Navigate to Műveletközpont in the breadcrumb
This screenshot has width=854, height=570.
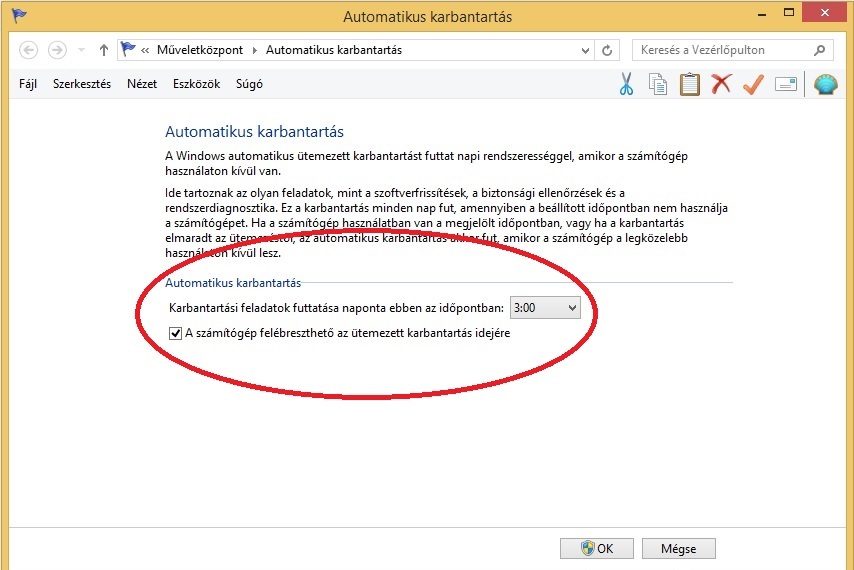point(200,50)
